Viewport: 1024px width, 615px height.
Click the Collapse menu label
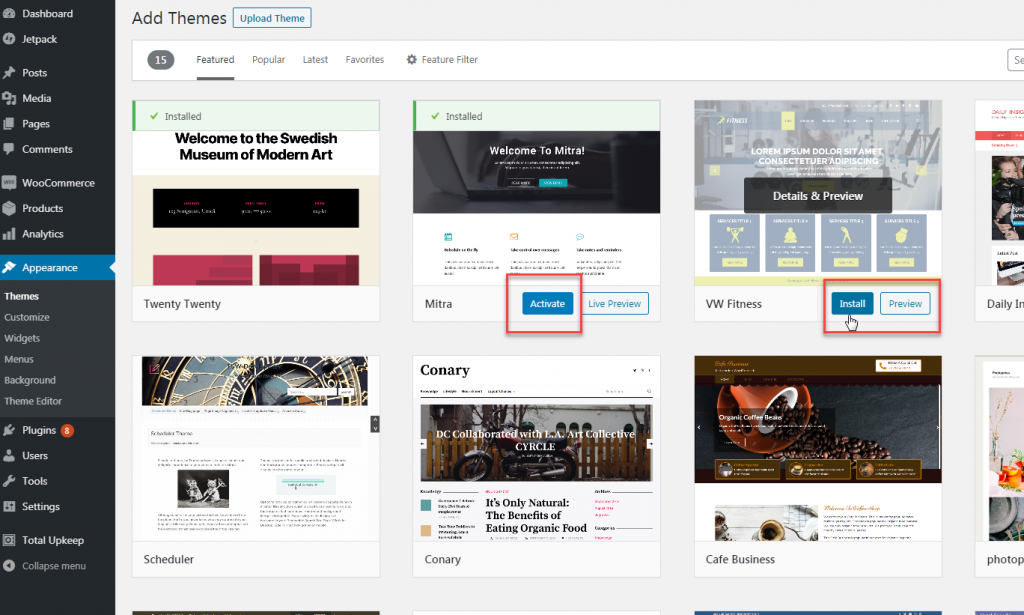[54, 565]
